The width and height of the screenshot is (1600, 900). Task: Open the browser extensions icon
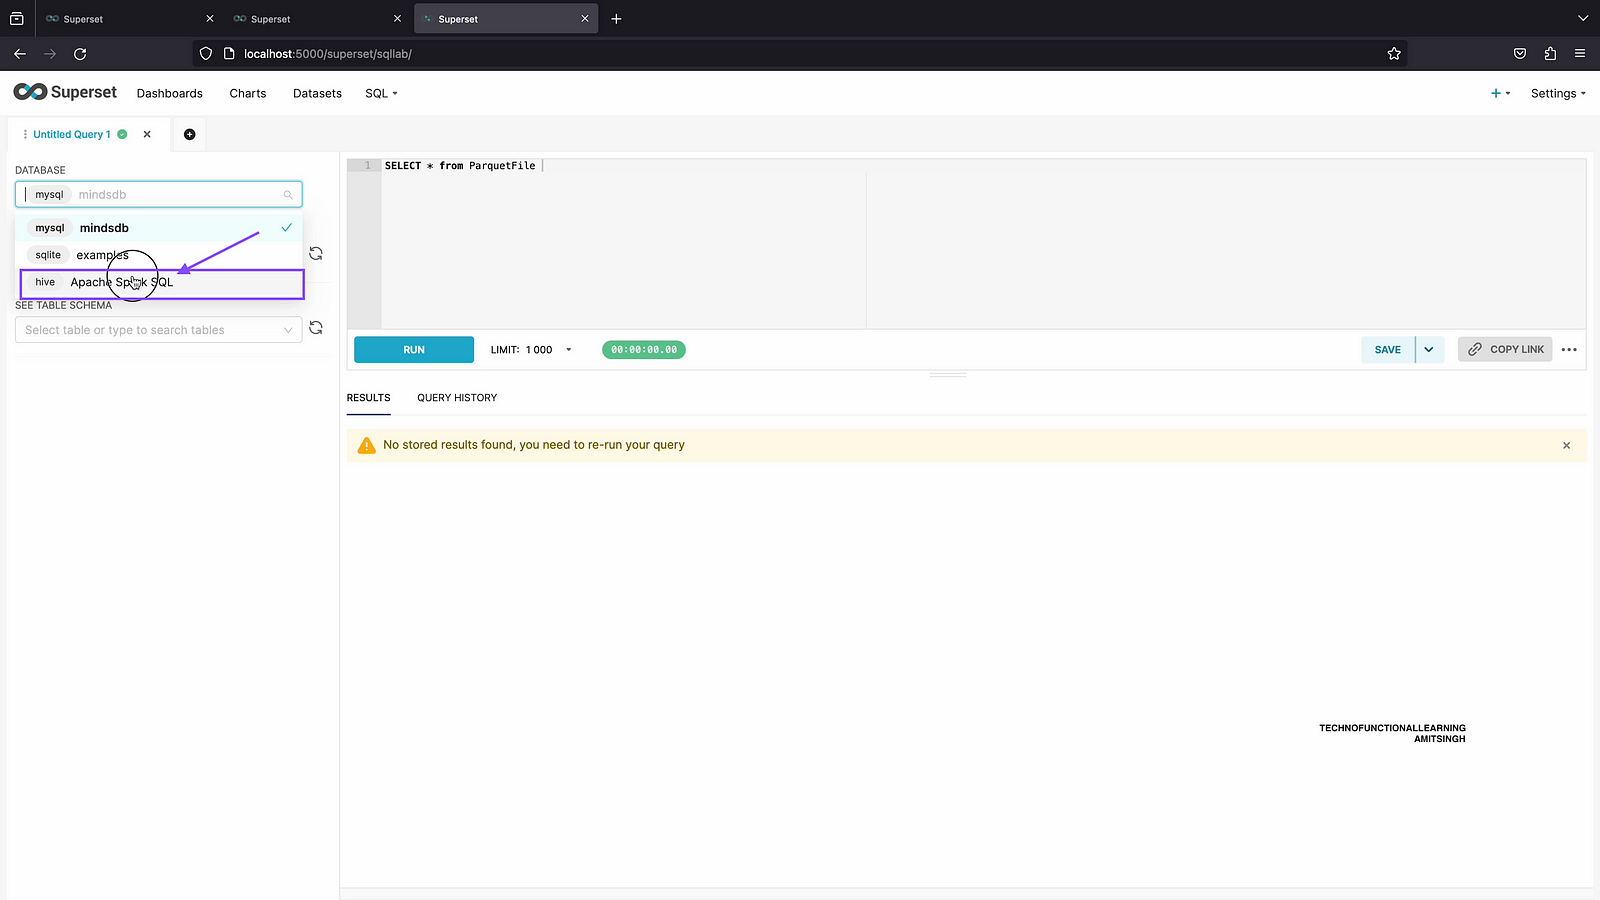tap(1550, 54)
